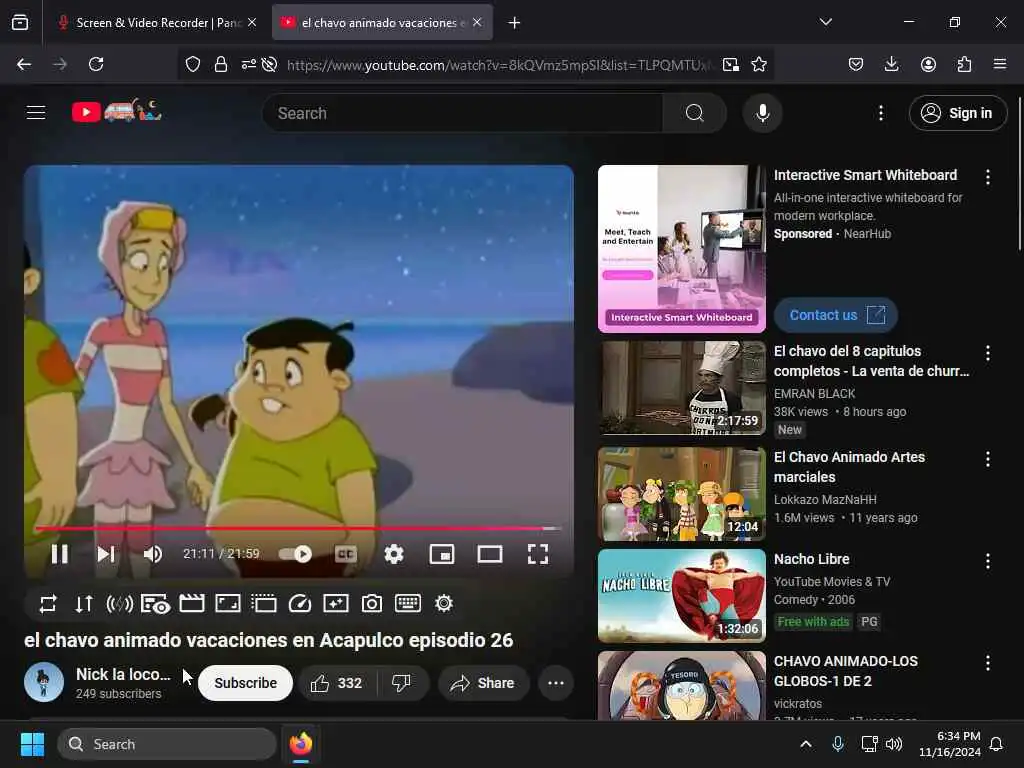Screen dimensions: 1024x768
Task: Toggle the autoplay switch in player
Action: pos(295,554)
